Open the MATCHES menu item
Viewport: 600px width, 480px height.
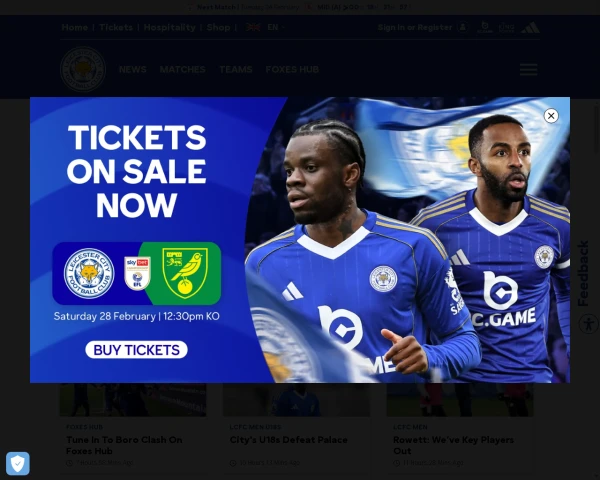[x=183, y=69]
